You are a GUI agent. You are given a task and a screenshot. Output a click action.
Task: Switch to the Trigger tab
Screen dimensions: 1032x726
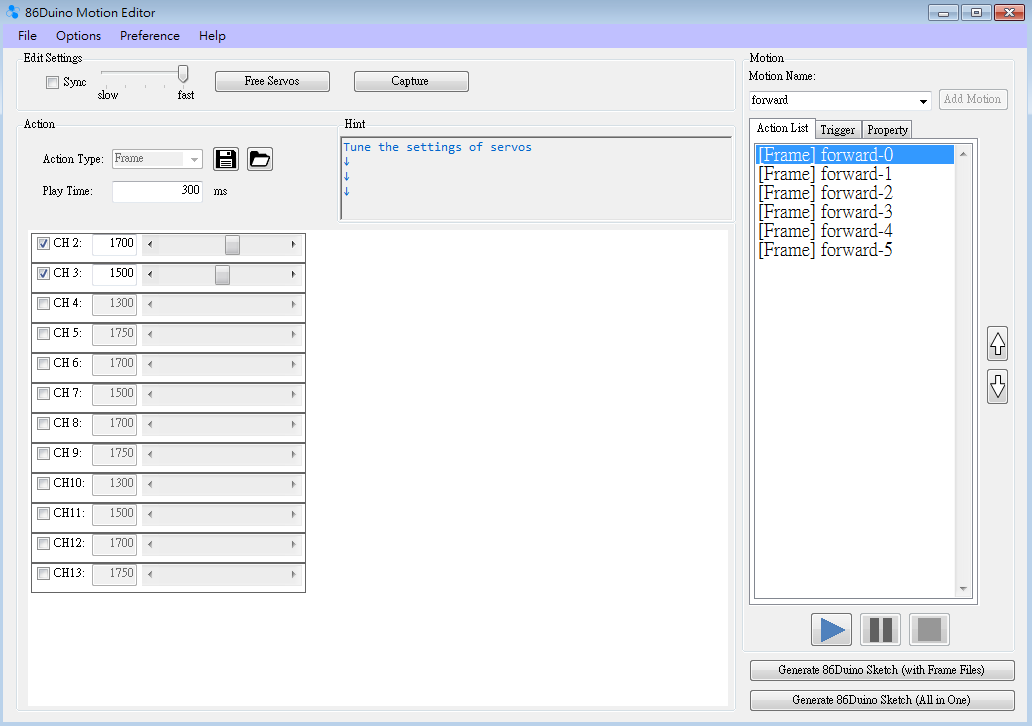point(837,130)
